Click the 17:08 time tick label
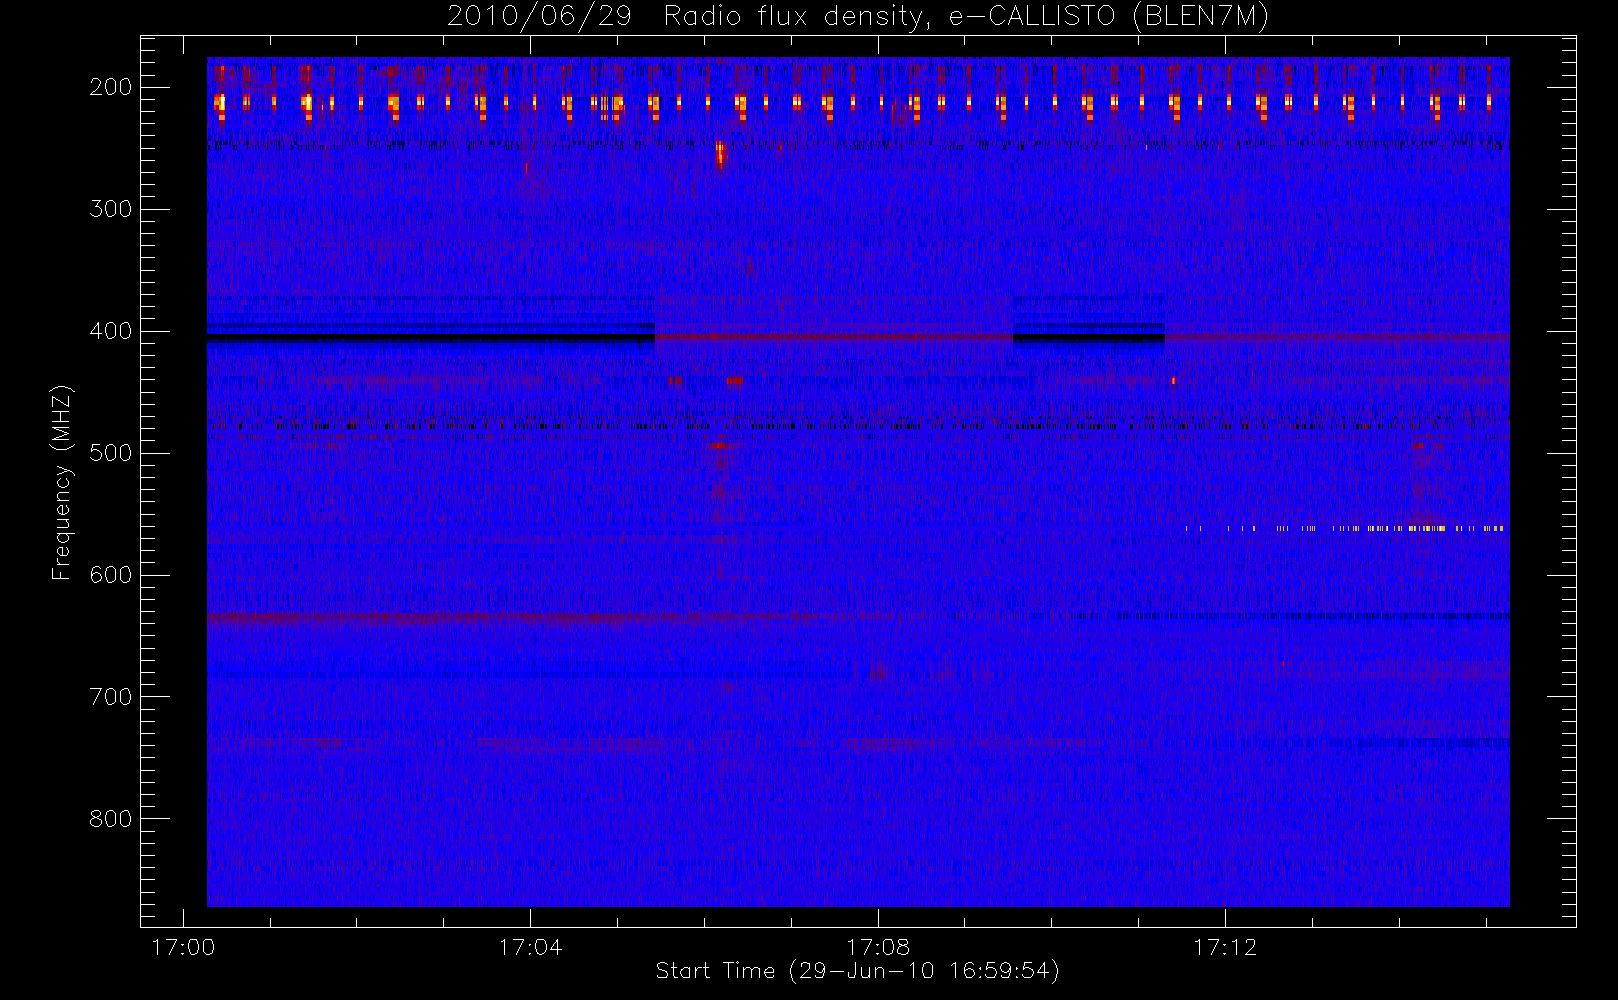1618x1000 pixels. (x=878, y=947)
